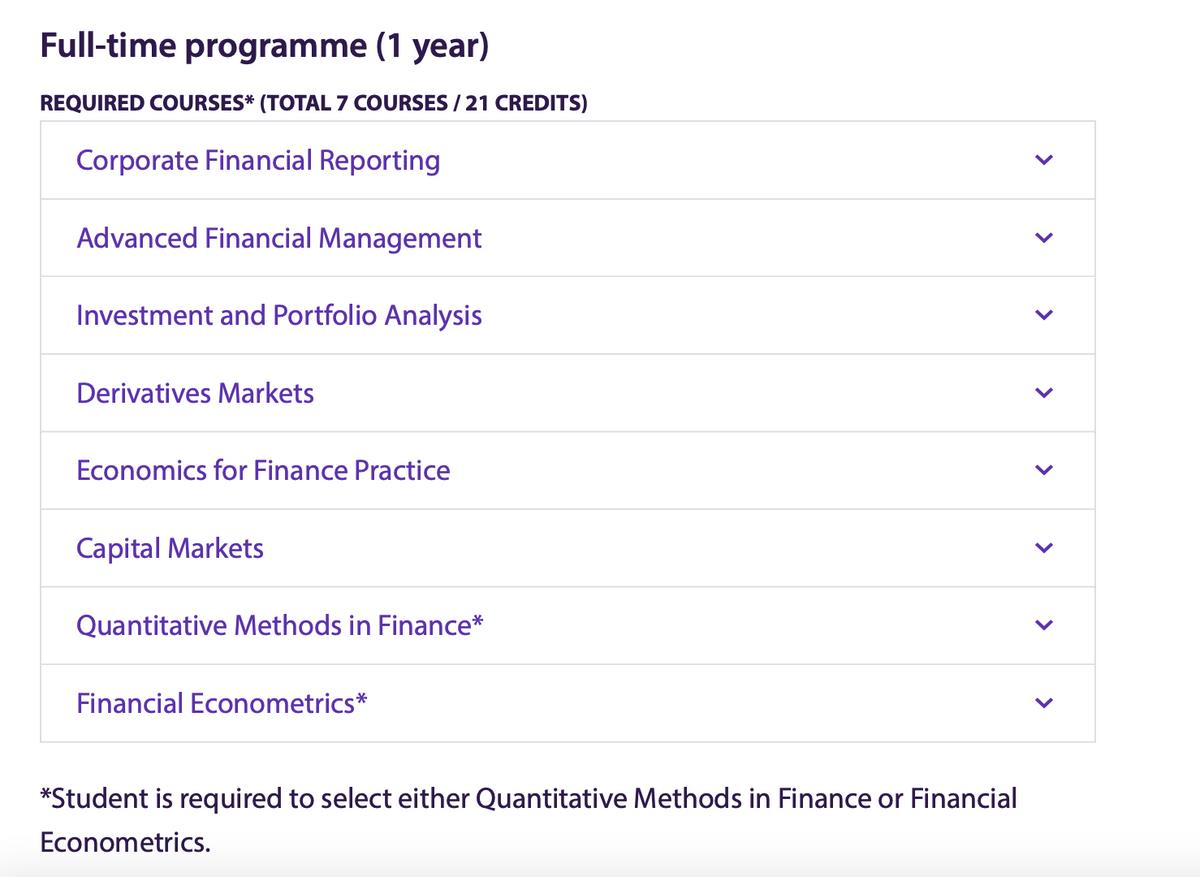Open the Corporate Financial Reporting course title
Viewport: 1200px width, 877px height.
pos(258,160)
